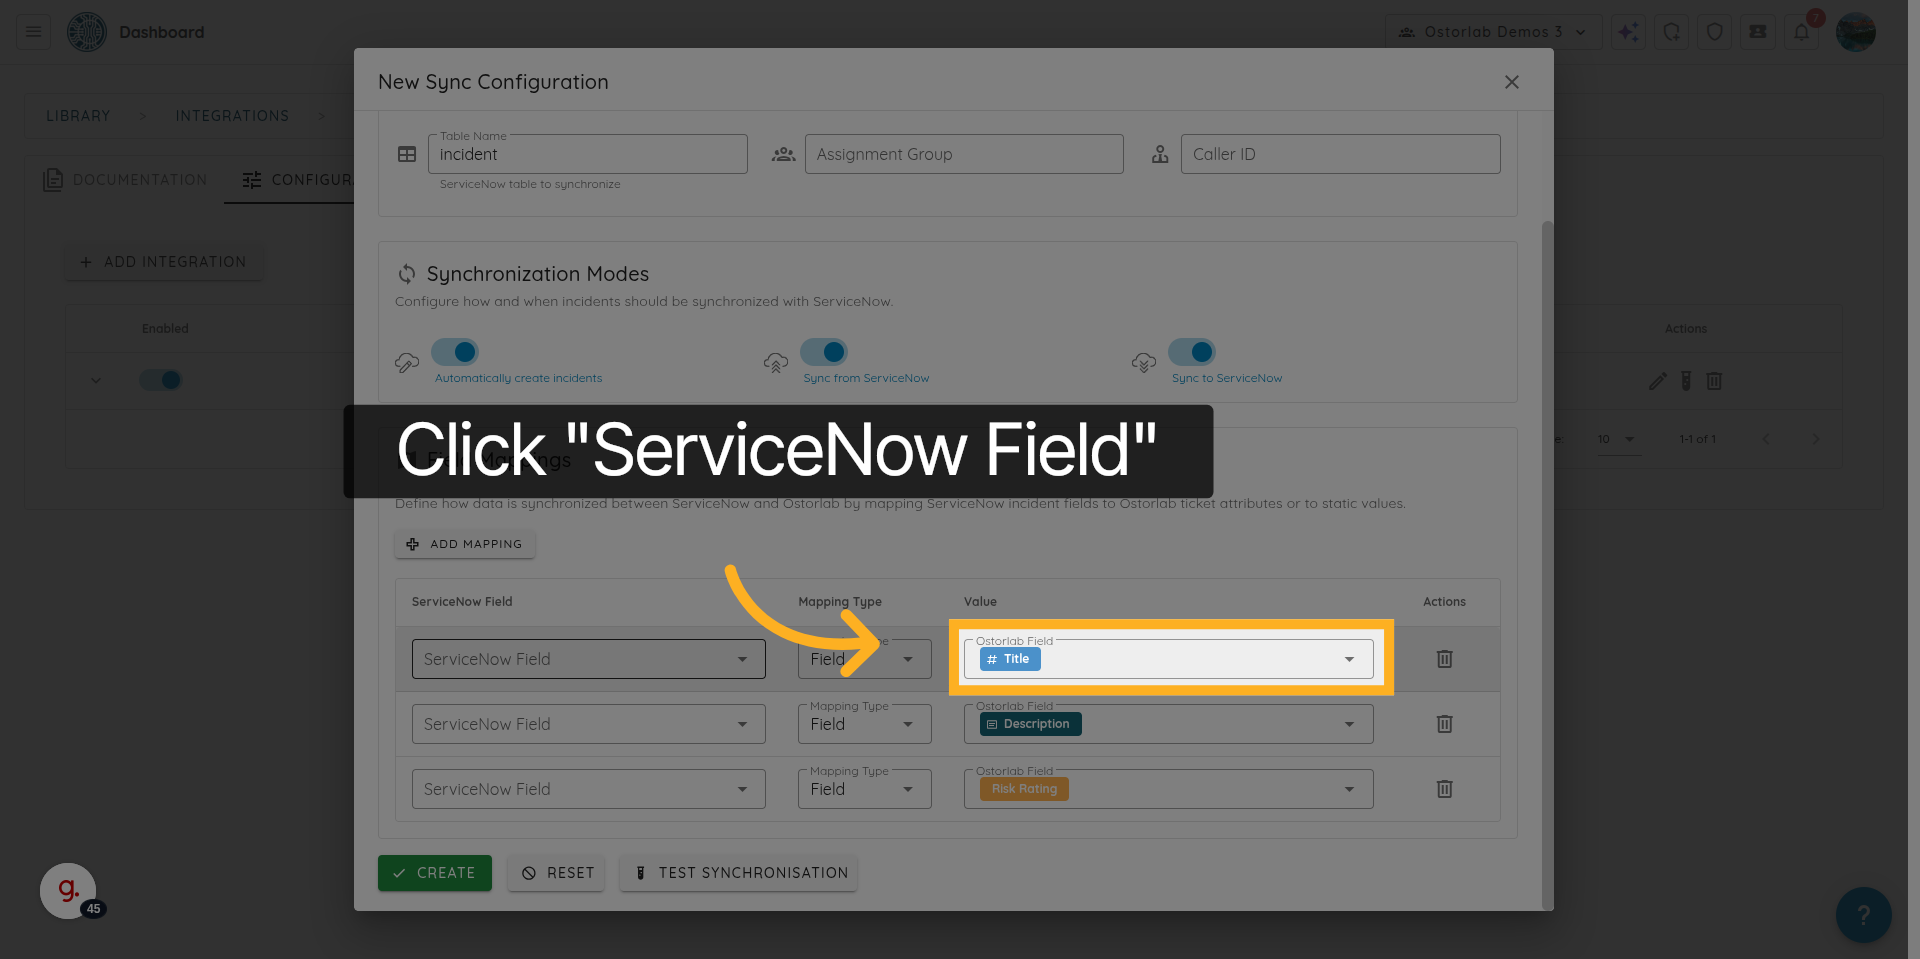Click the delete trash icon on Risk Rating row
The height and width of the screenshot is (959, 1920).
(1444, 789)
